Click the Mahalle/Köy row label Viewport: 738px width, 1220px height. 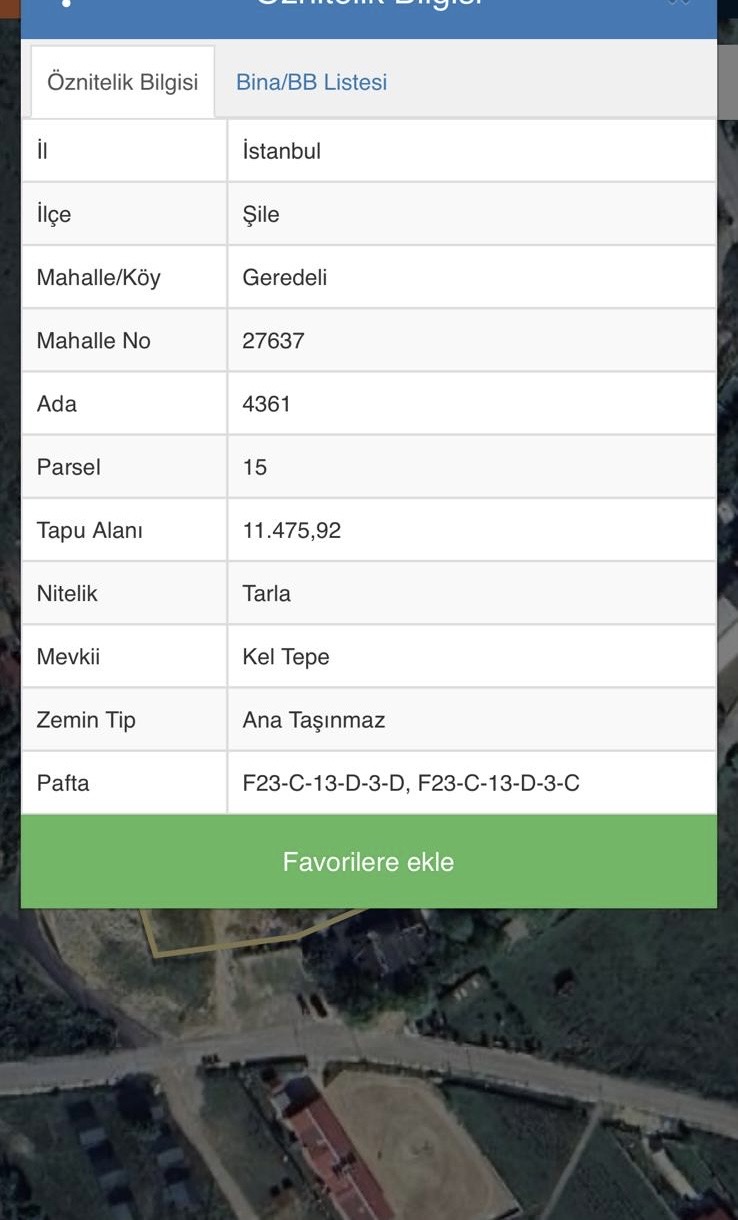coord(98,277)
